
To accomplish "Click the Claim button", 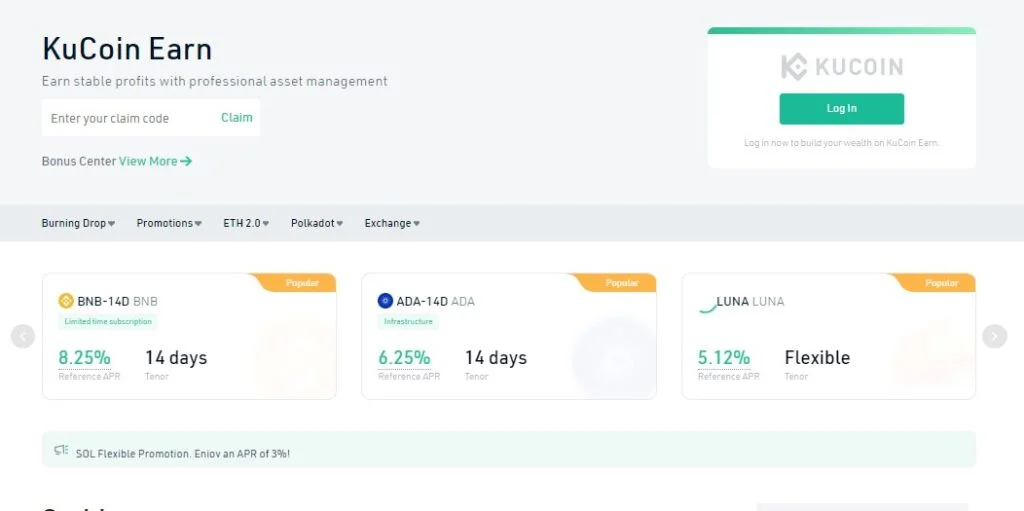I will click(236, 118).
